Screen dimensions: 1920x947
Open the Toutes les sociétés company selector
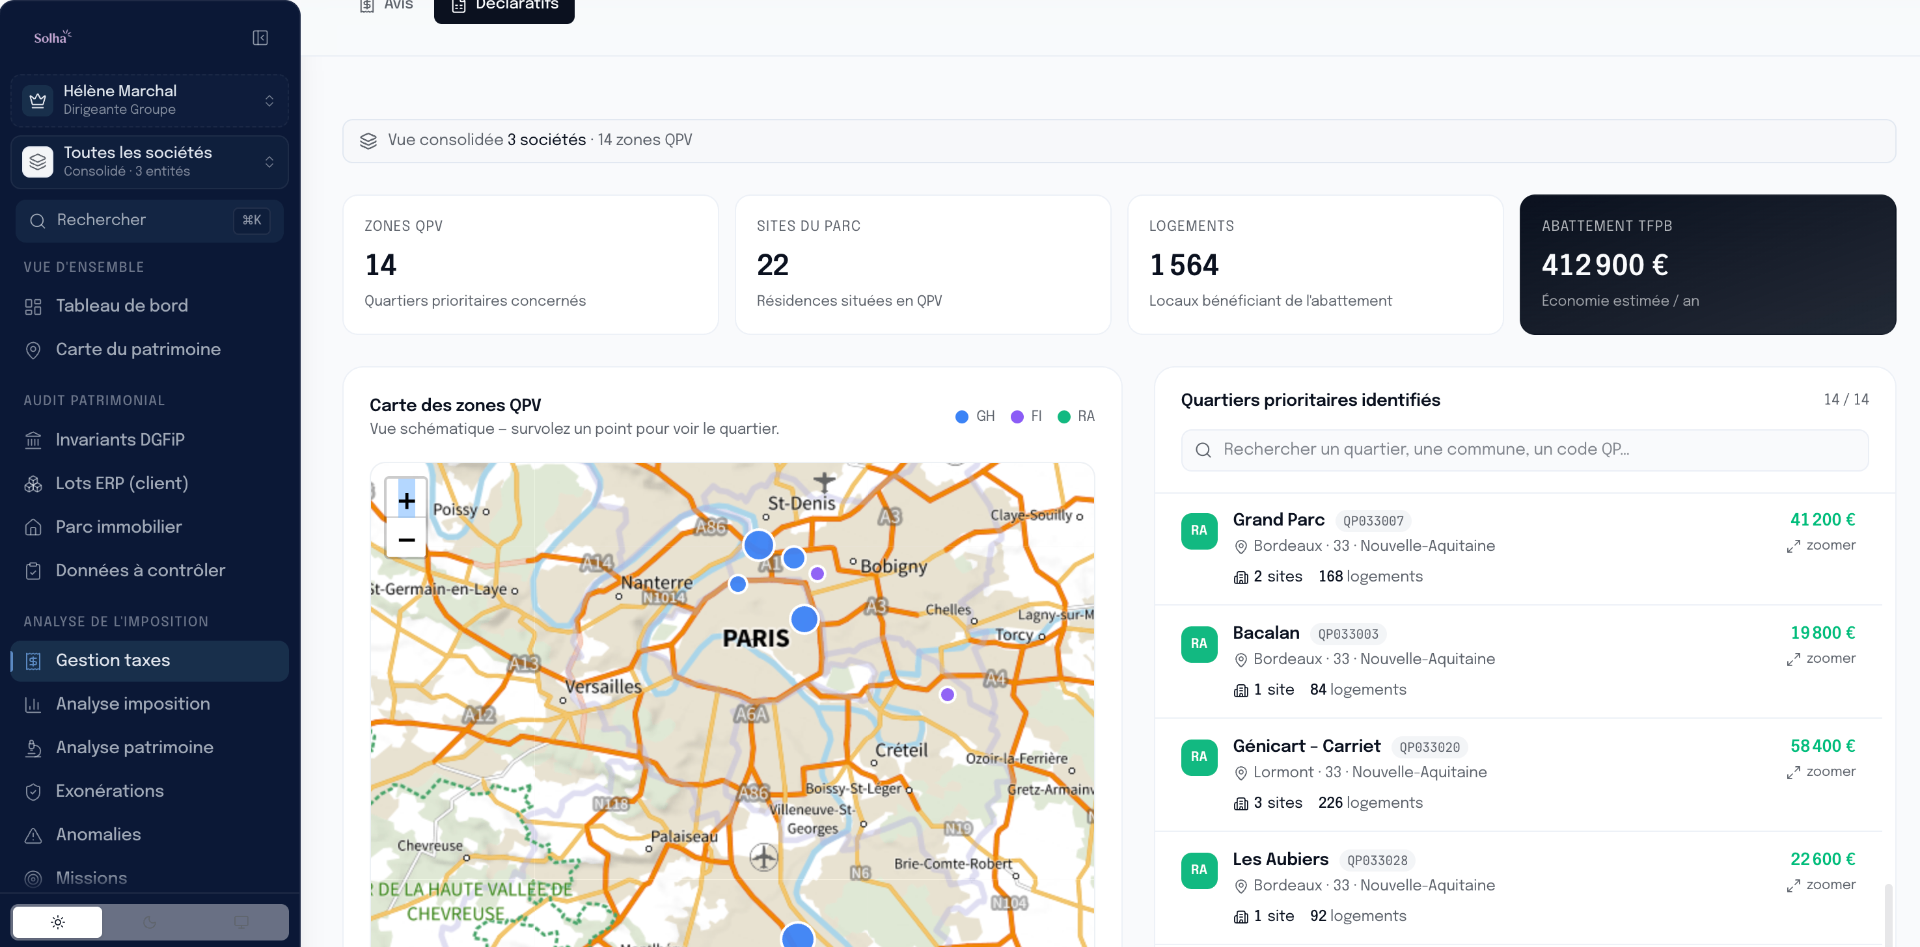[150, 162]
